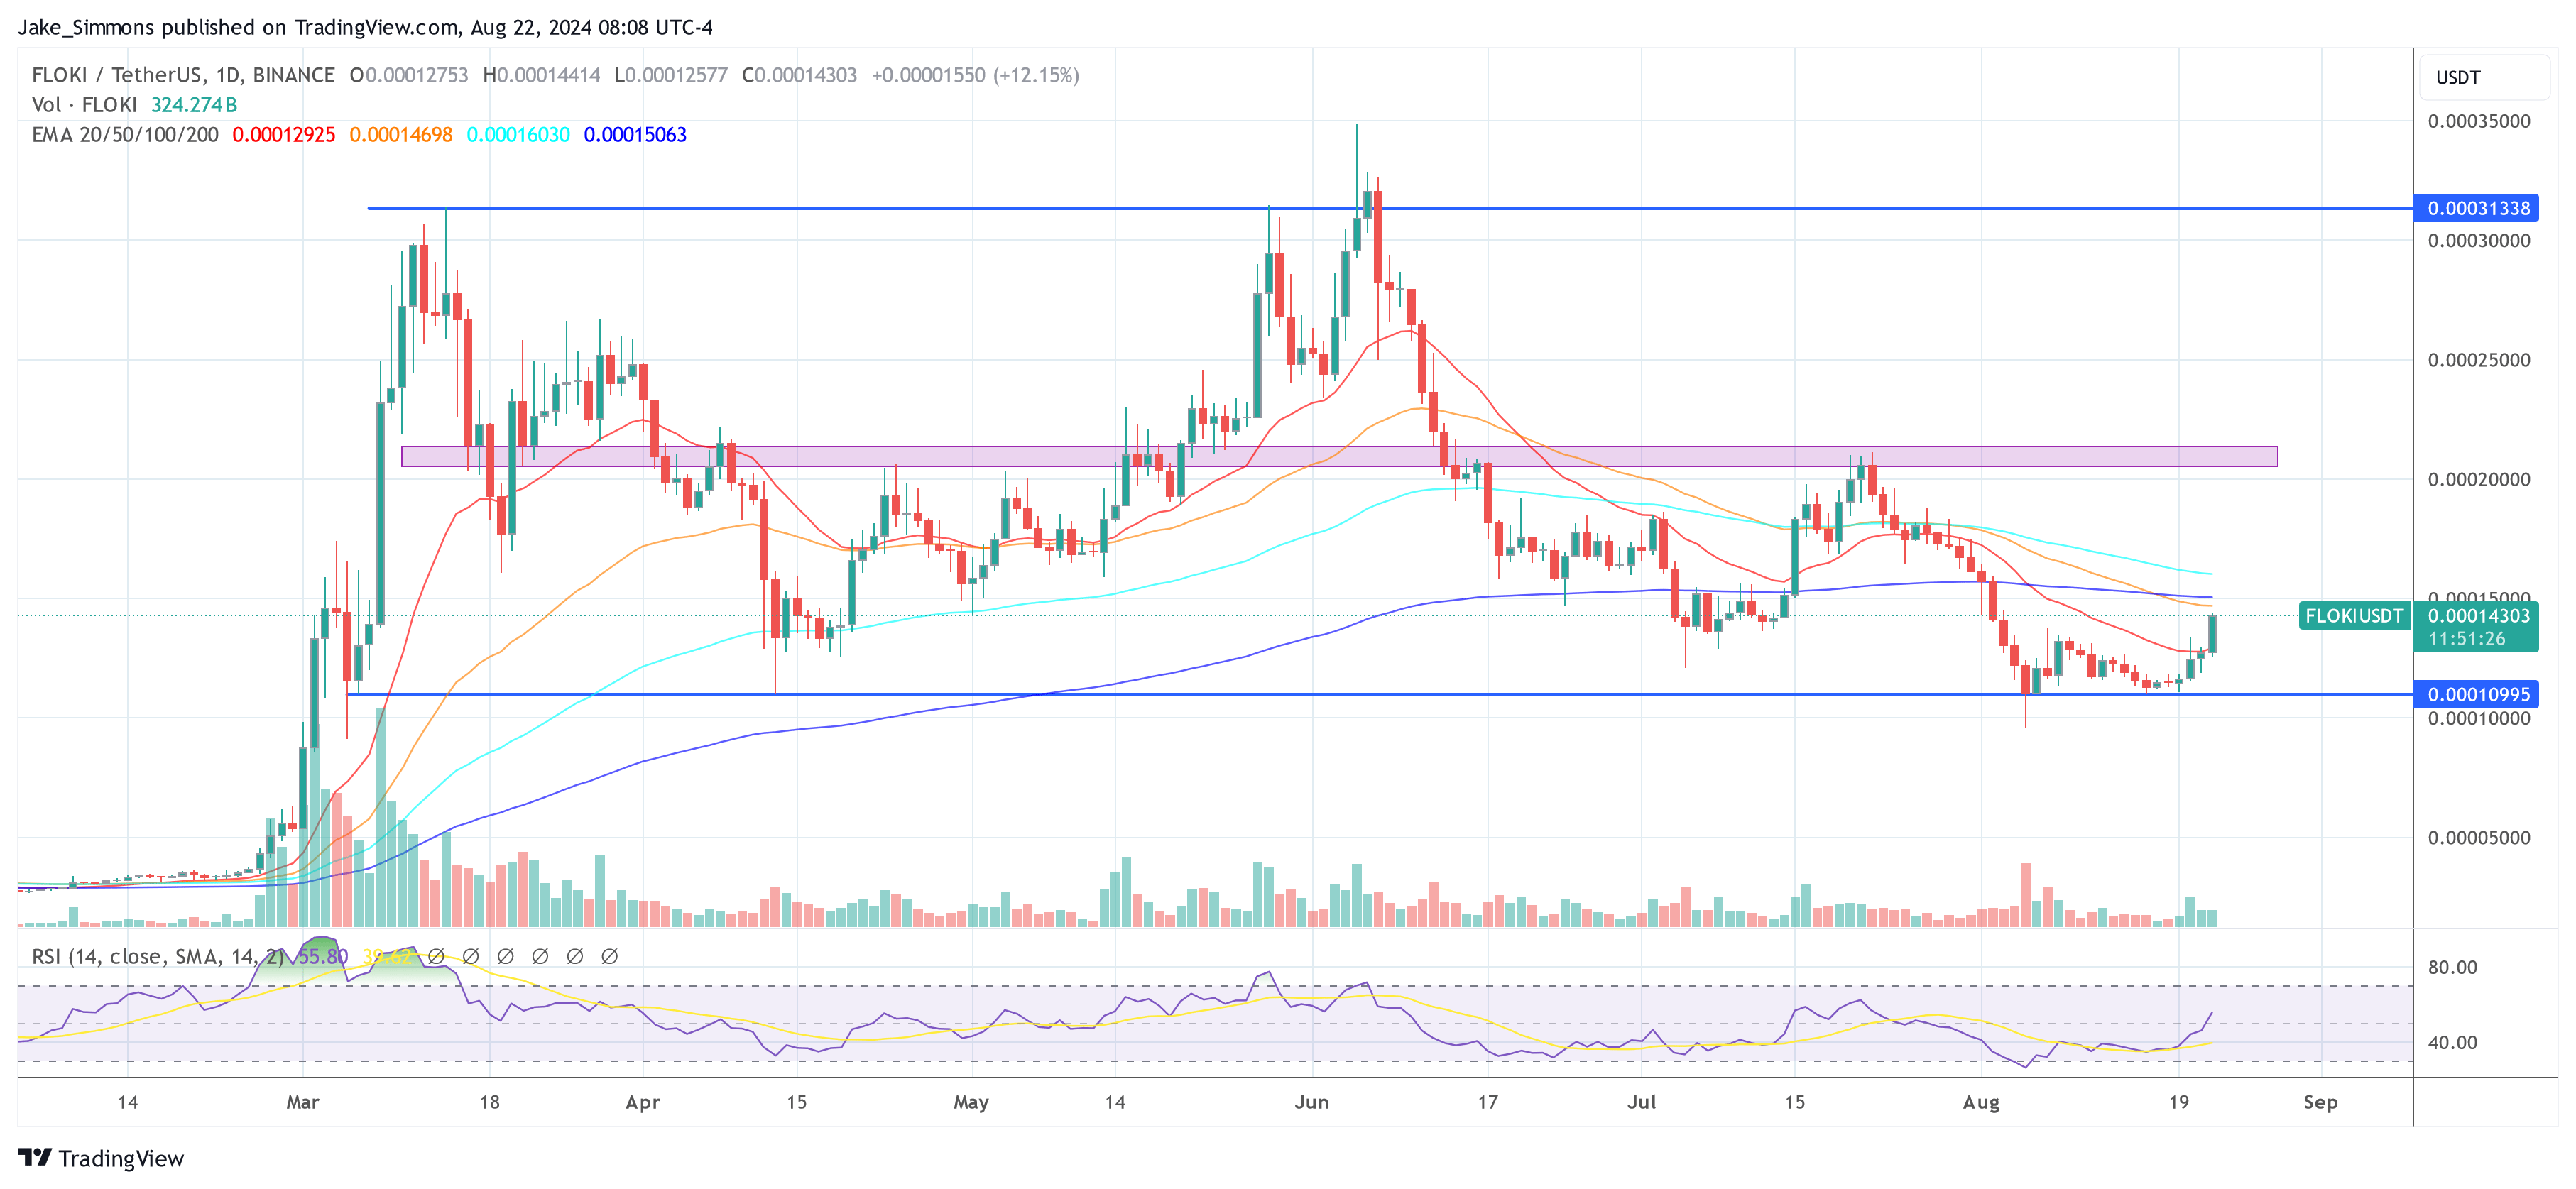The width and height of the screenshot is (2576, 1189).
Task: Click the 19 date label on time axis
Action: pyautogui.click(x=2178, y=1102)
